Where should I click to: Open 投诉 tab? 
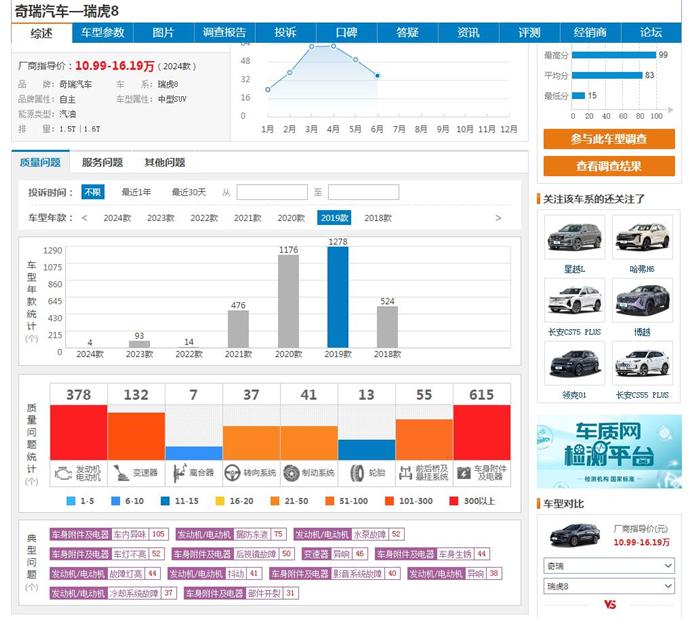285,33
